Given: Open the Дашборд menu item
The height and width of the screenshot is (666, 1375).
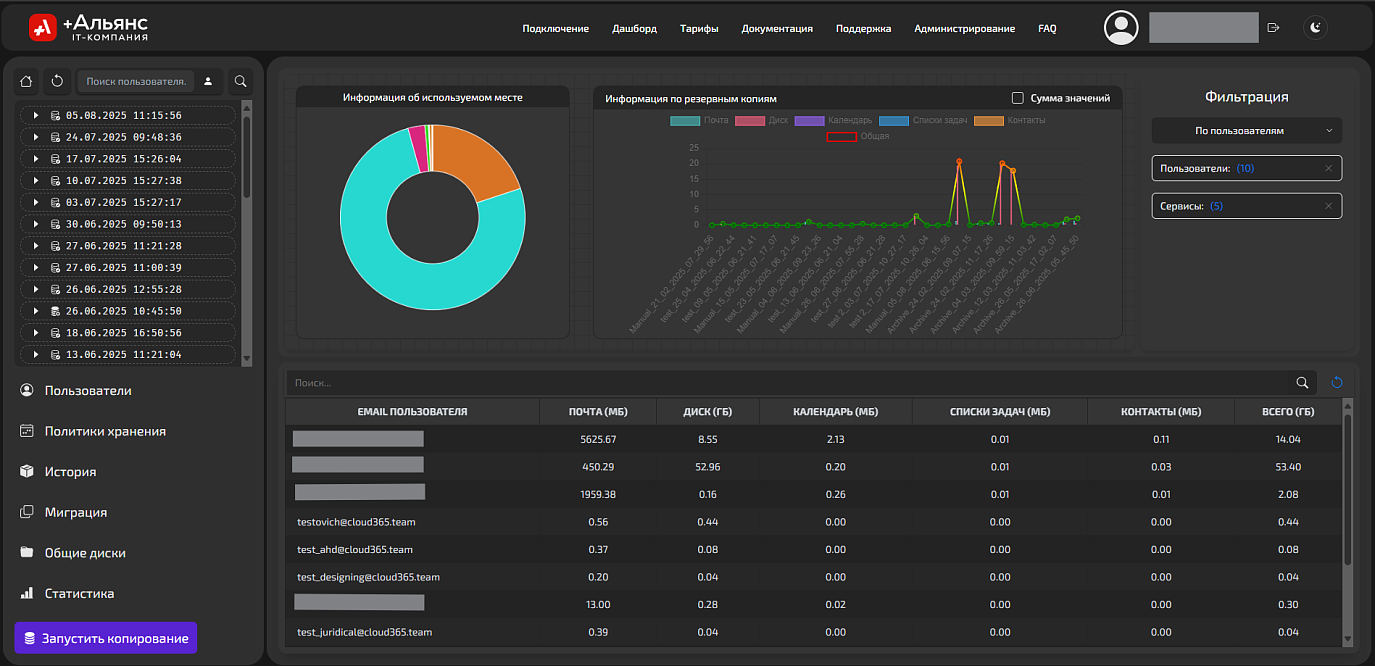Looking at the screenshot, I should tap(634, 29).
